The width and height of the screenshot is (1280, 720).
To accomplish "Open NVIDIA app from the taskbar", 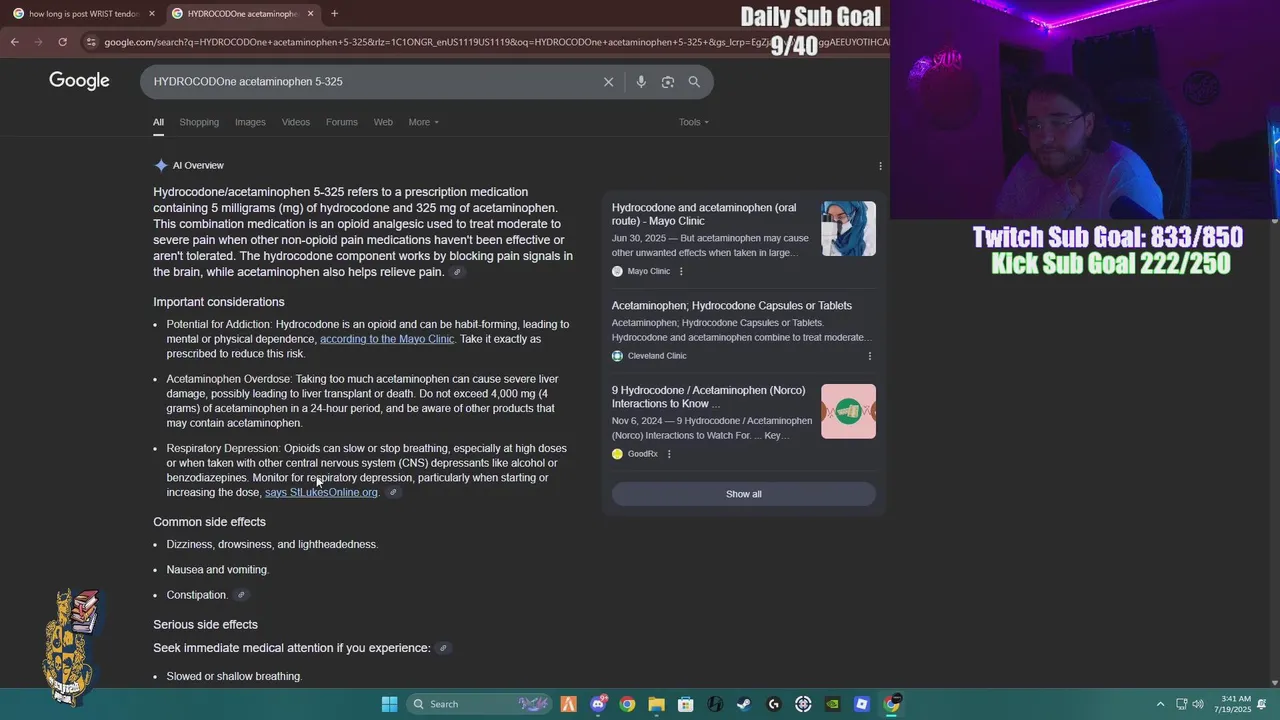I will (x=832, y=704).
